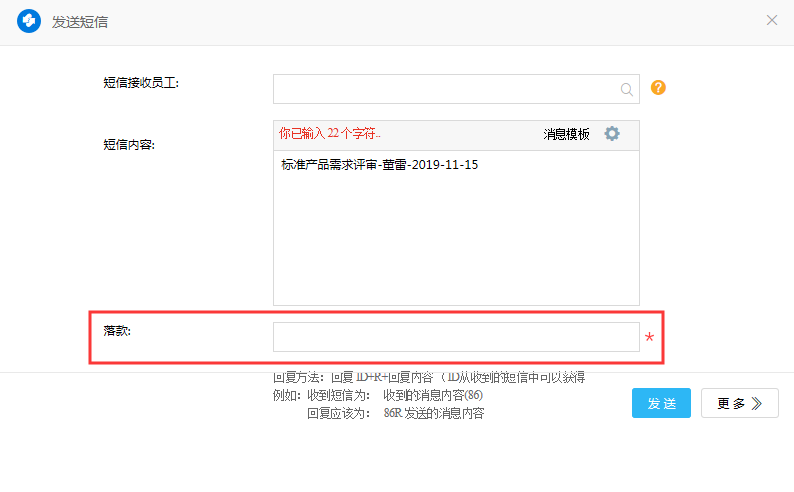This screenshot has width=794, height=492.
Task: Click the blue app logo in title bar
Action: [x=29, y=20]
